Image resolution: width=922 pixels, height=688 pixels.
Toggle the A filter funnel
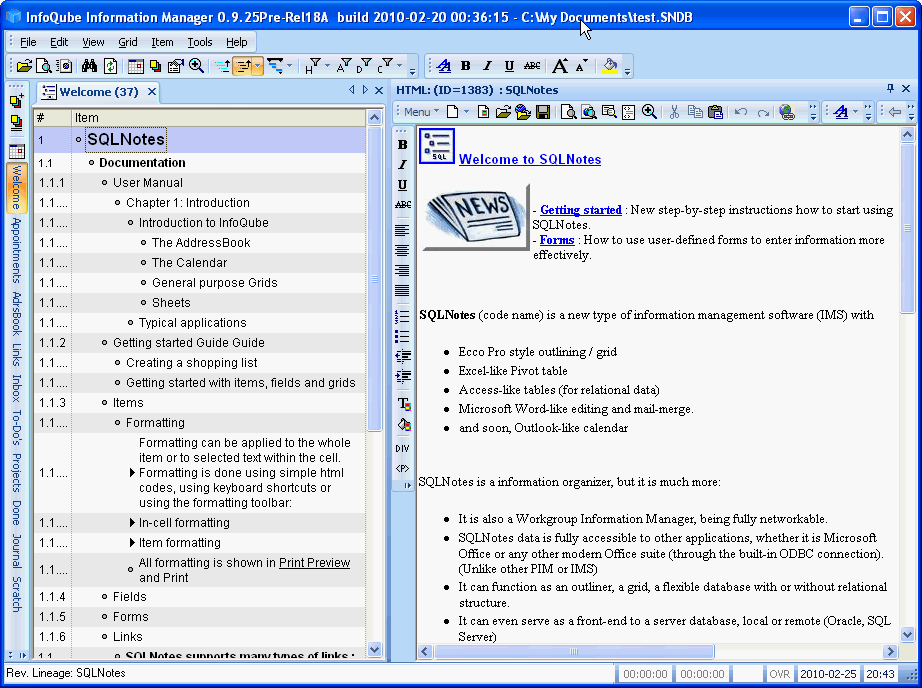[x=344, y=66]
